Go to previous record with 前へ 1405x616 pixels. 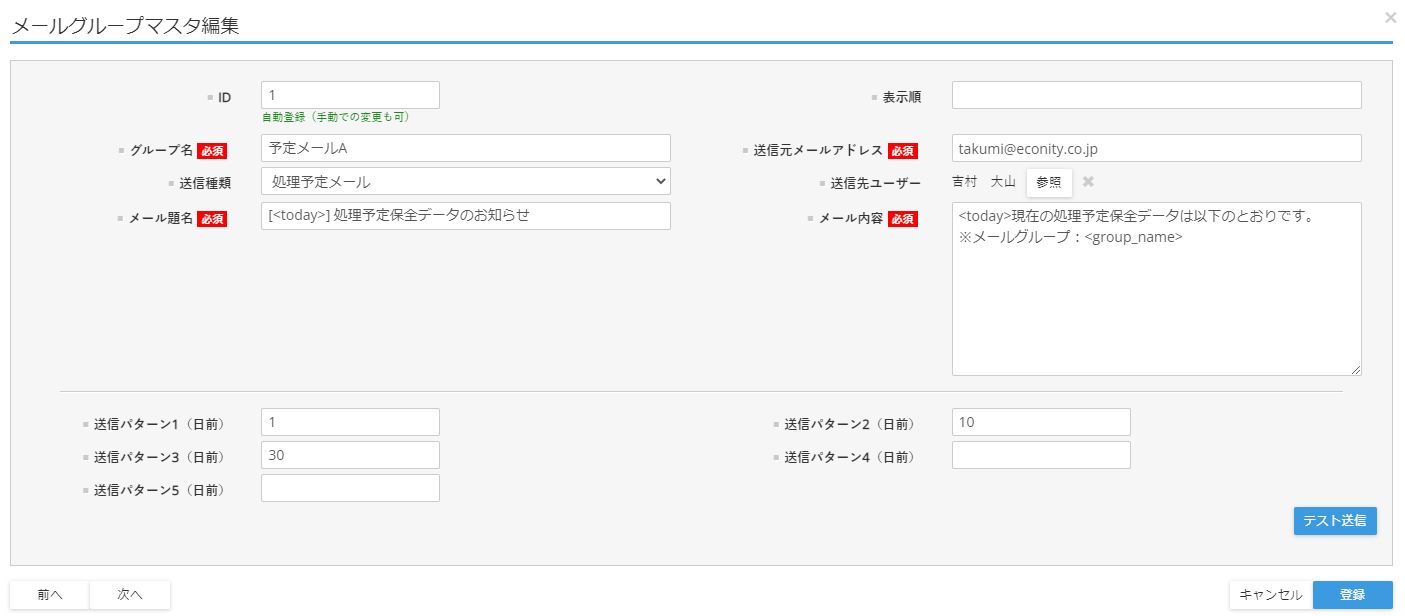pyautogui.click(x=50, y=594)
